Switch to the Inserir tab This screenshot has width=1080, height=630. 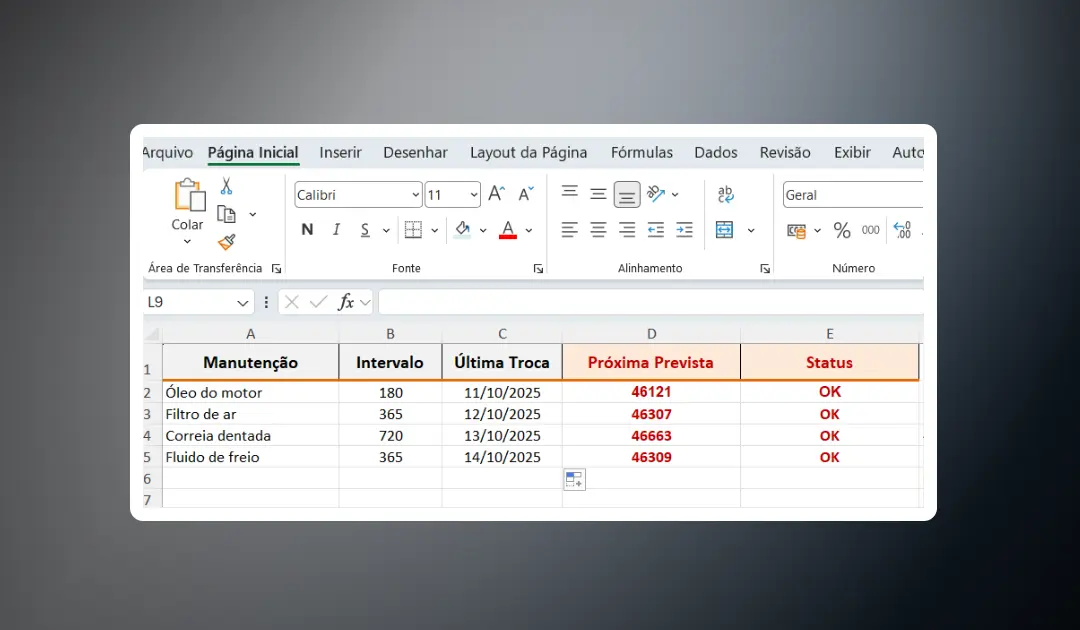(x=340, y=153)
